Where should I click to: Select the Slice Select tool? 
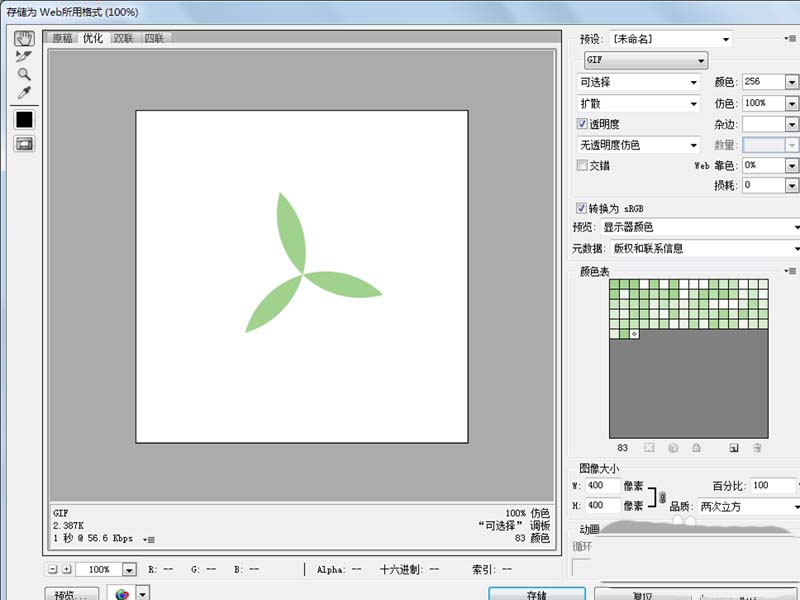pyautogui.click(x=24, y=57)
